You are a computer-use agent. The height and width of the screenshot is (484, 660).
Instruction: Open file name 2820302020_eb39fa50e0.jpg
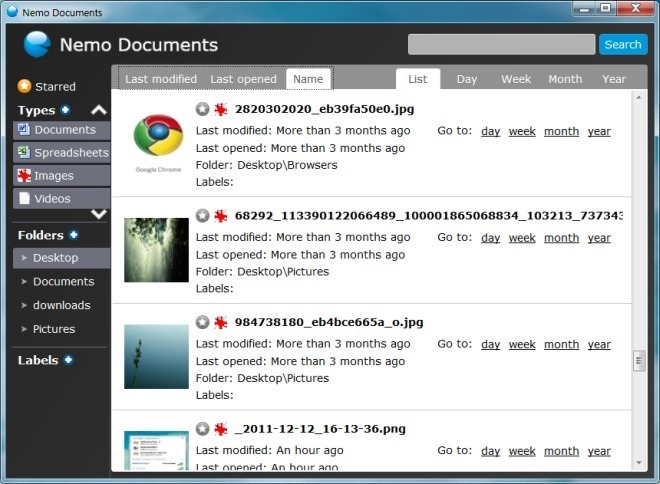325,109
